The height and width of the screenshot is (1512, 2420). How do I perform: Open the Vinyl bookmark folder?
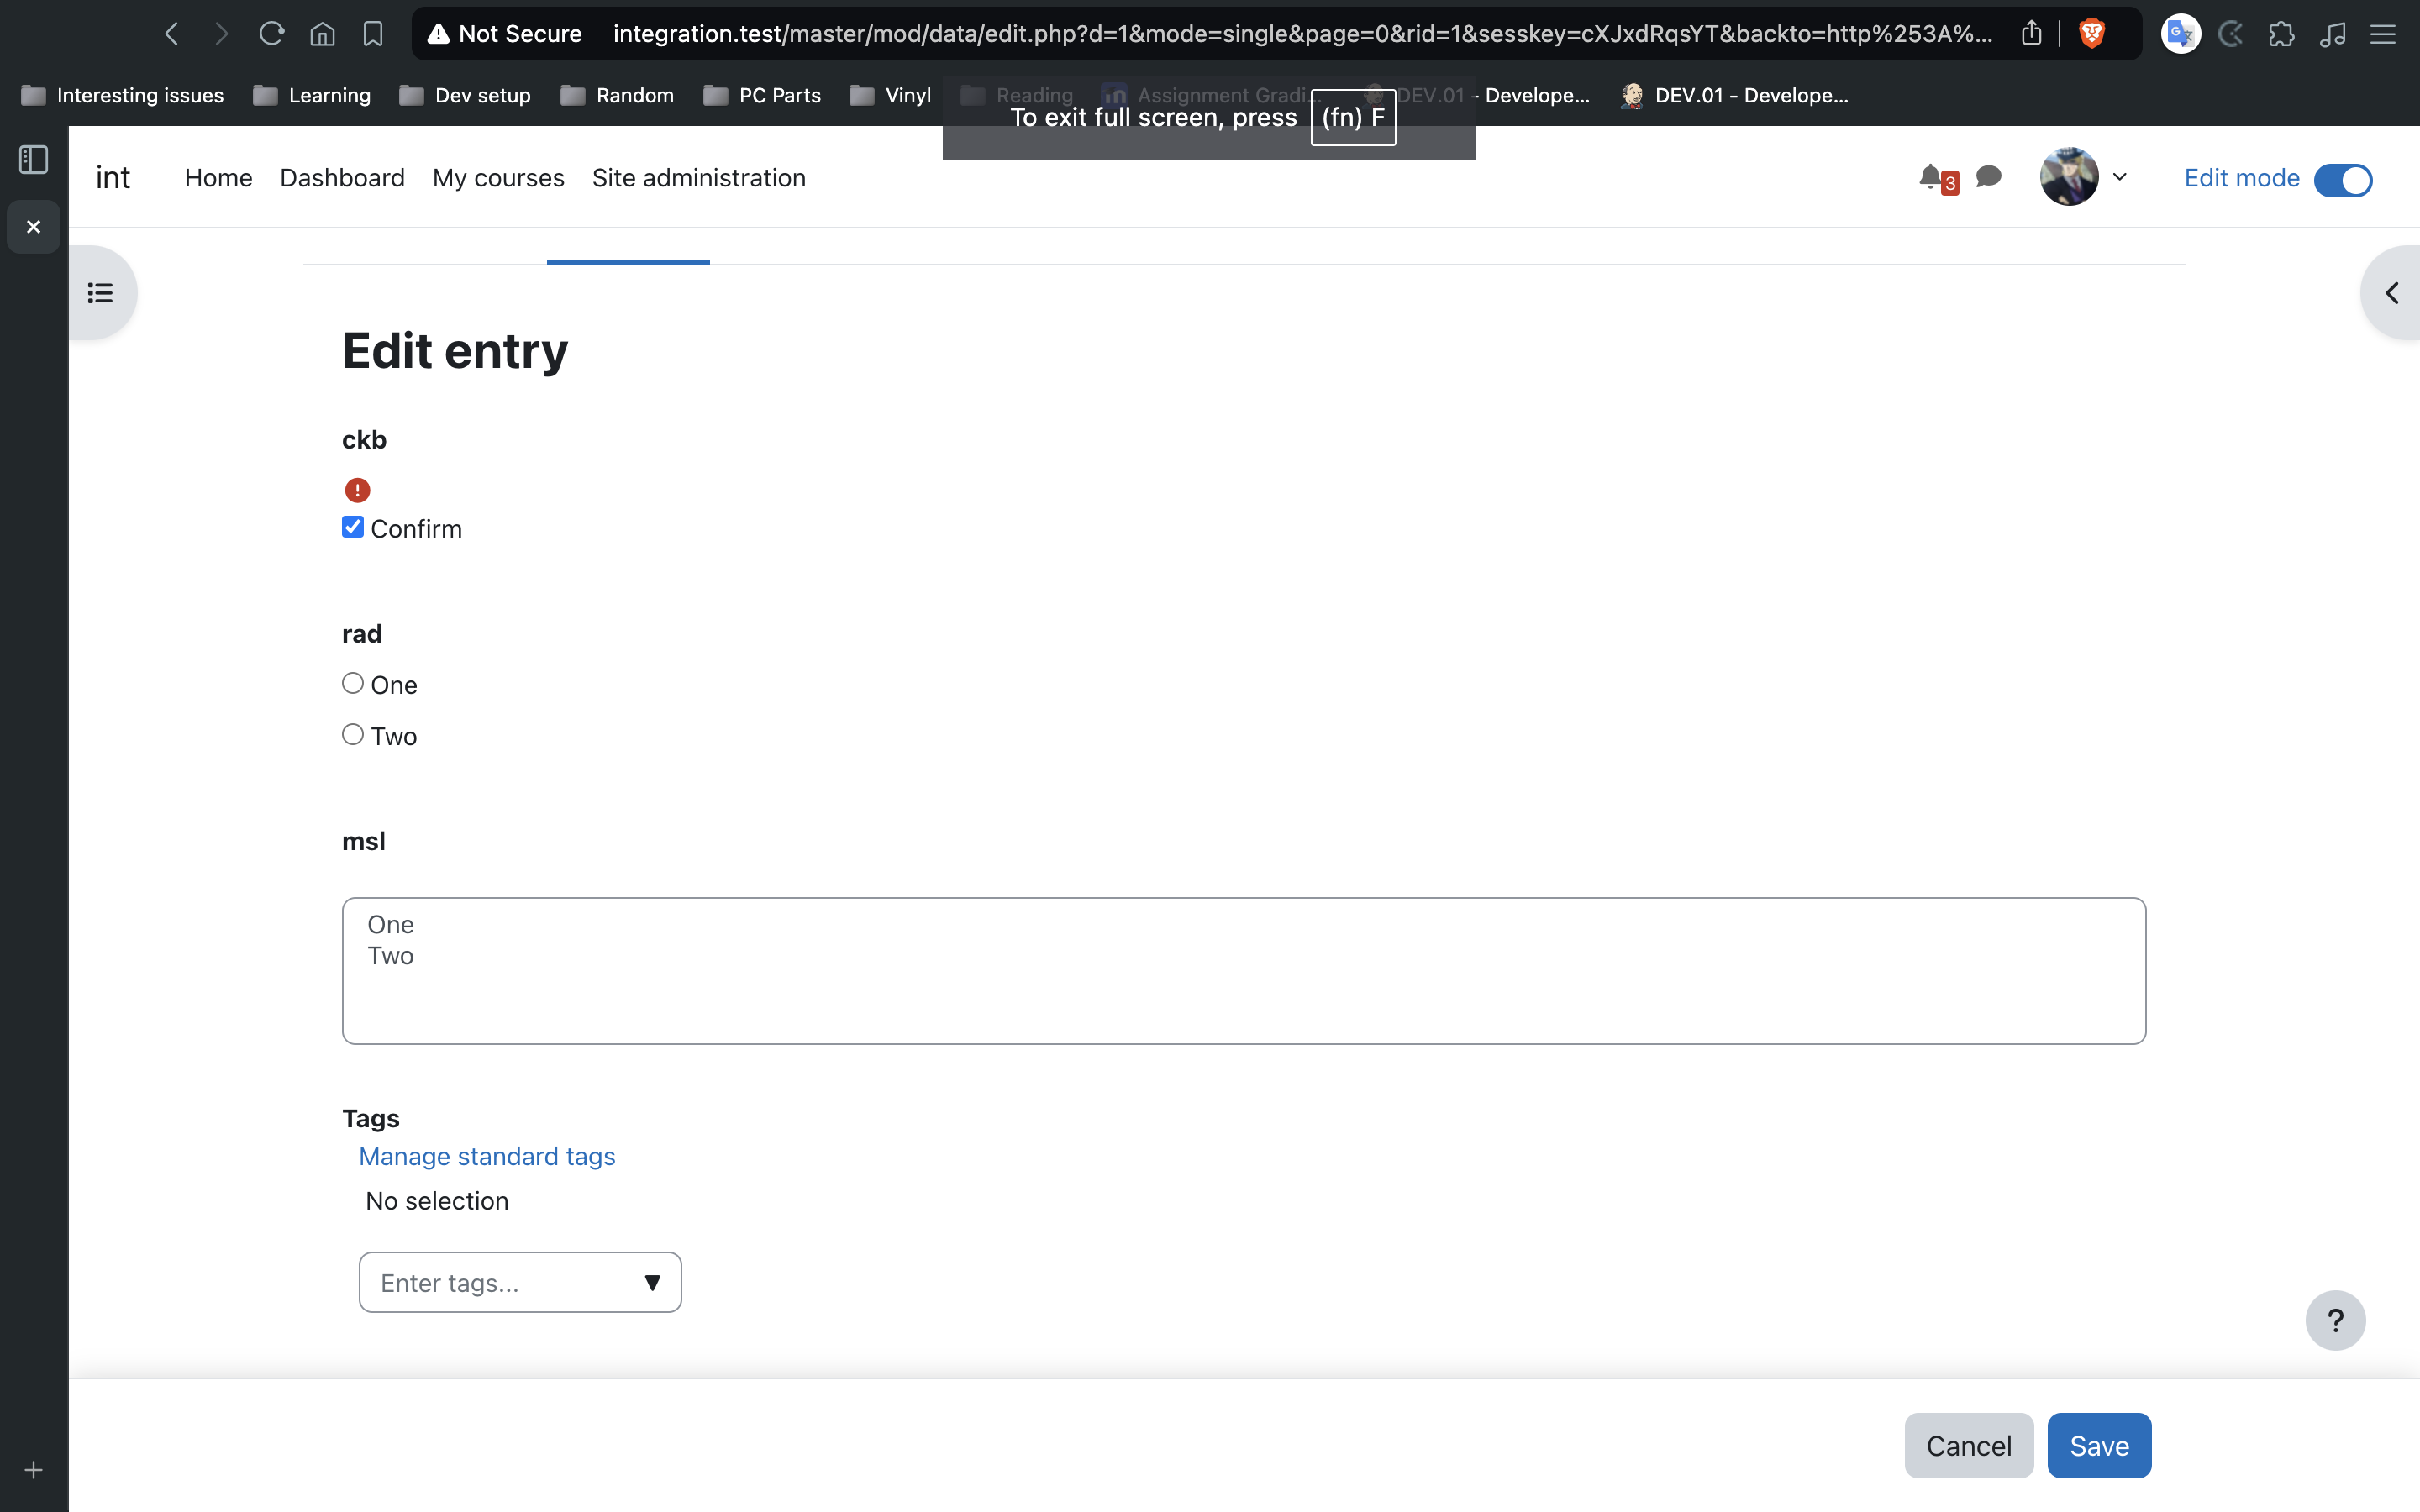[890, 95]
